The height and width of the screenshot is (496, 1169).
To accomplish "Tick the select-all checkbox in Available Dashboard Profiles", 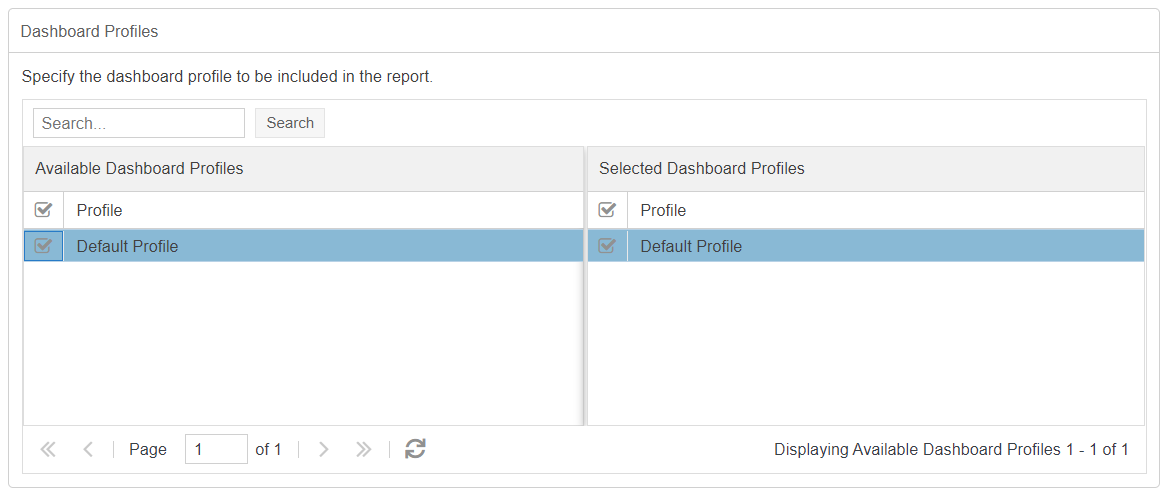I will 43,210.
